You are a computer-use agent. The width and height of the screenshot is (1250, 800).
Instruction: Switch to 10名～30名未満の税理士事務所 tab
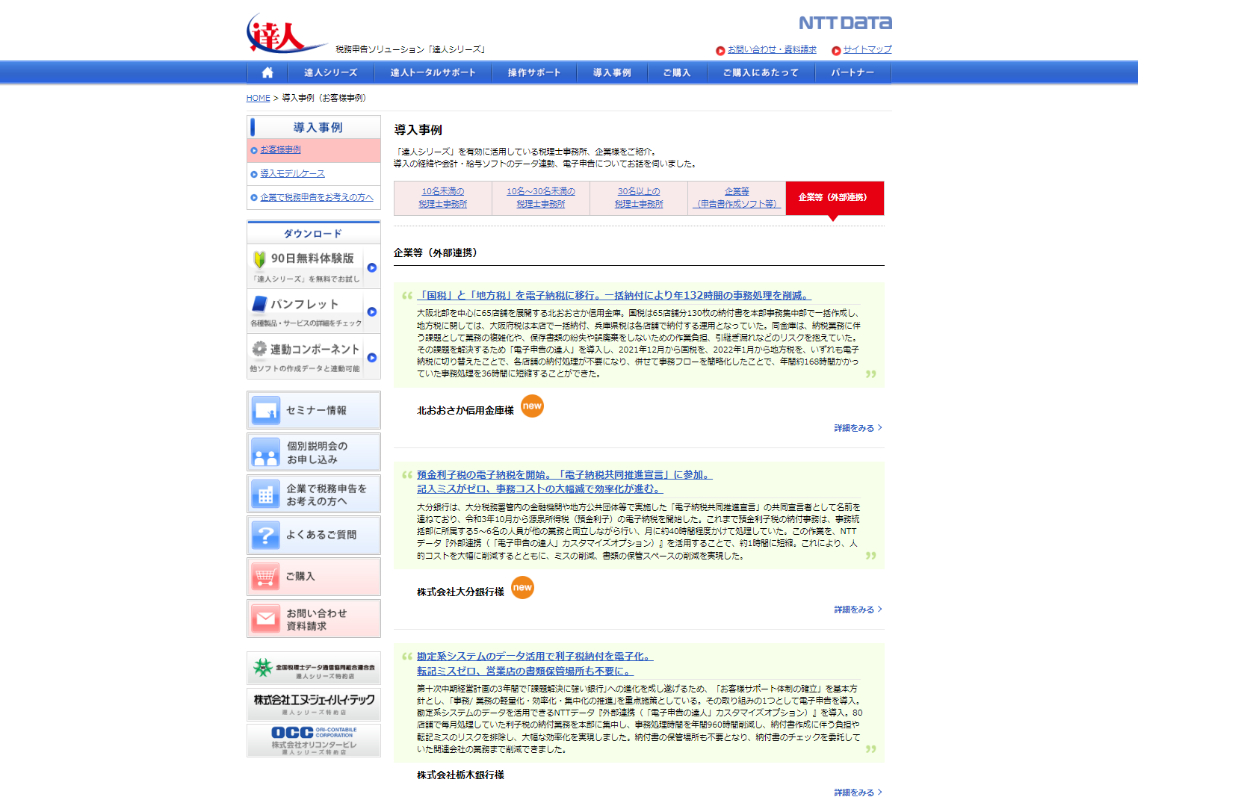coord(541,198)
